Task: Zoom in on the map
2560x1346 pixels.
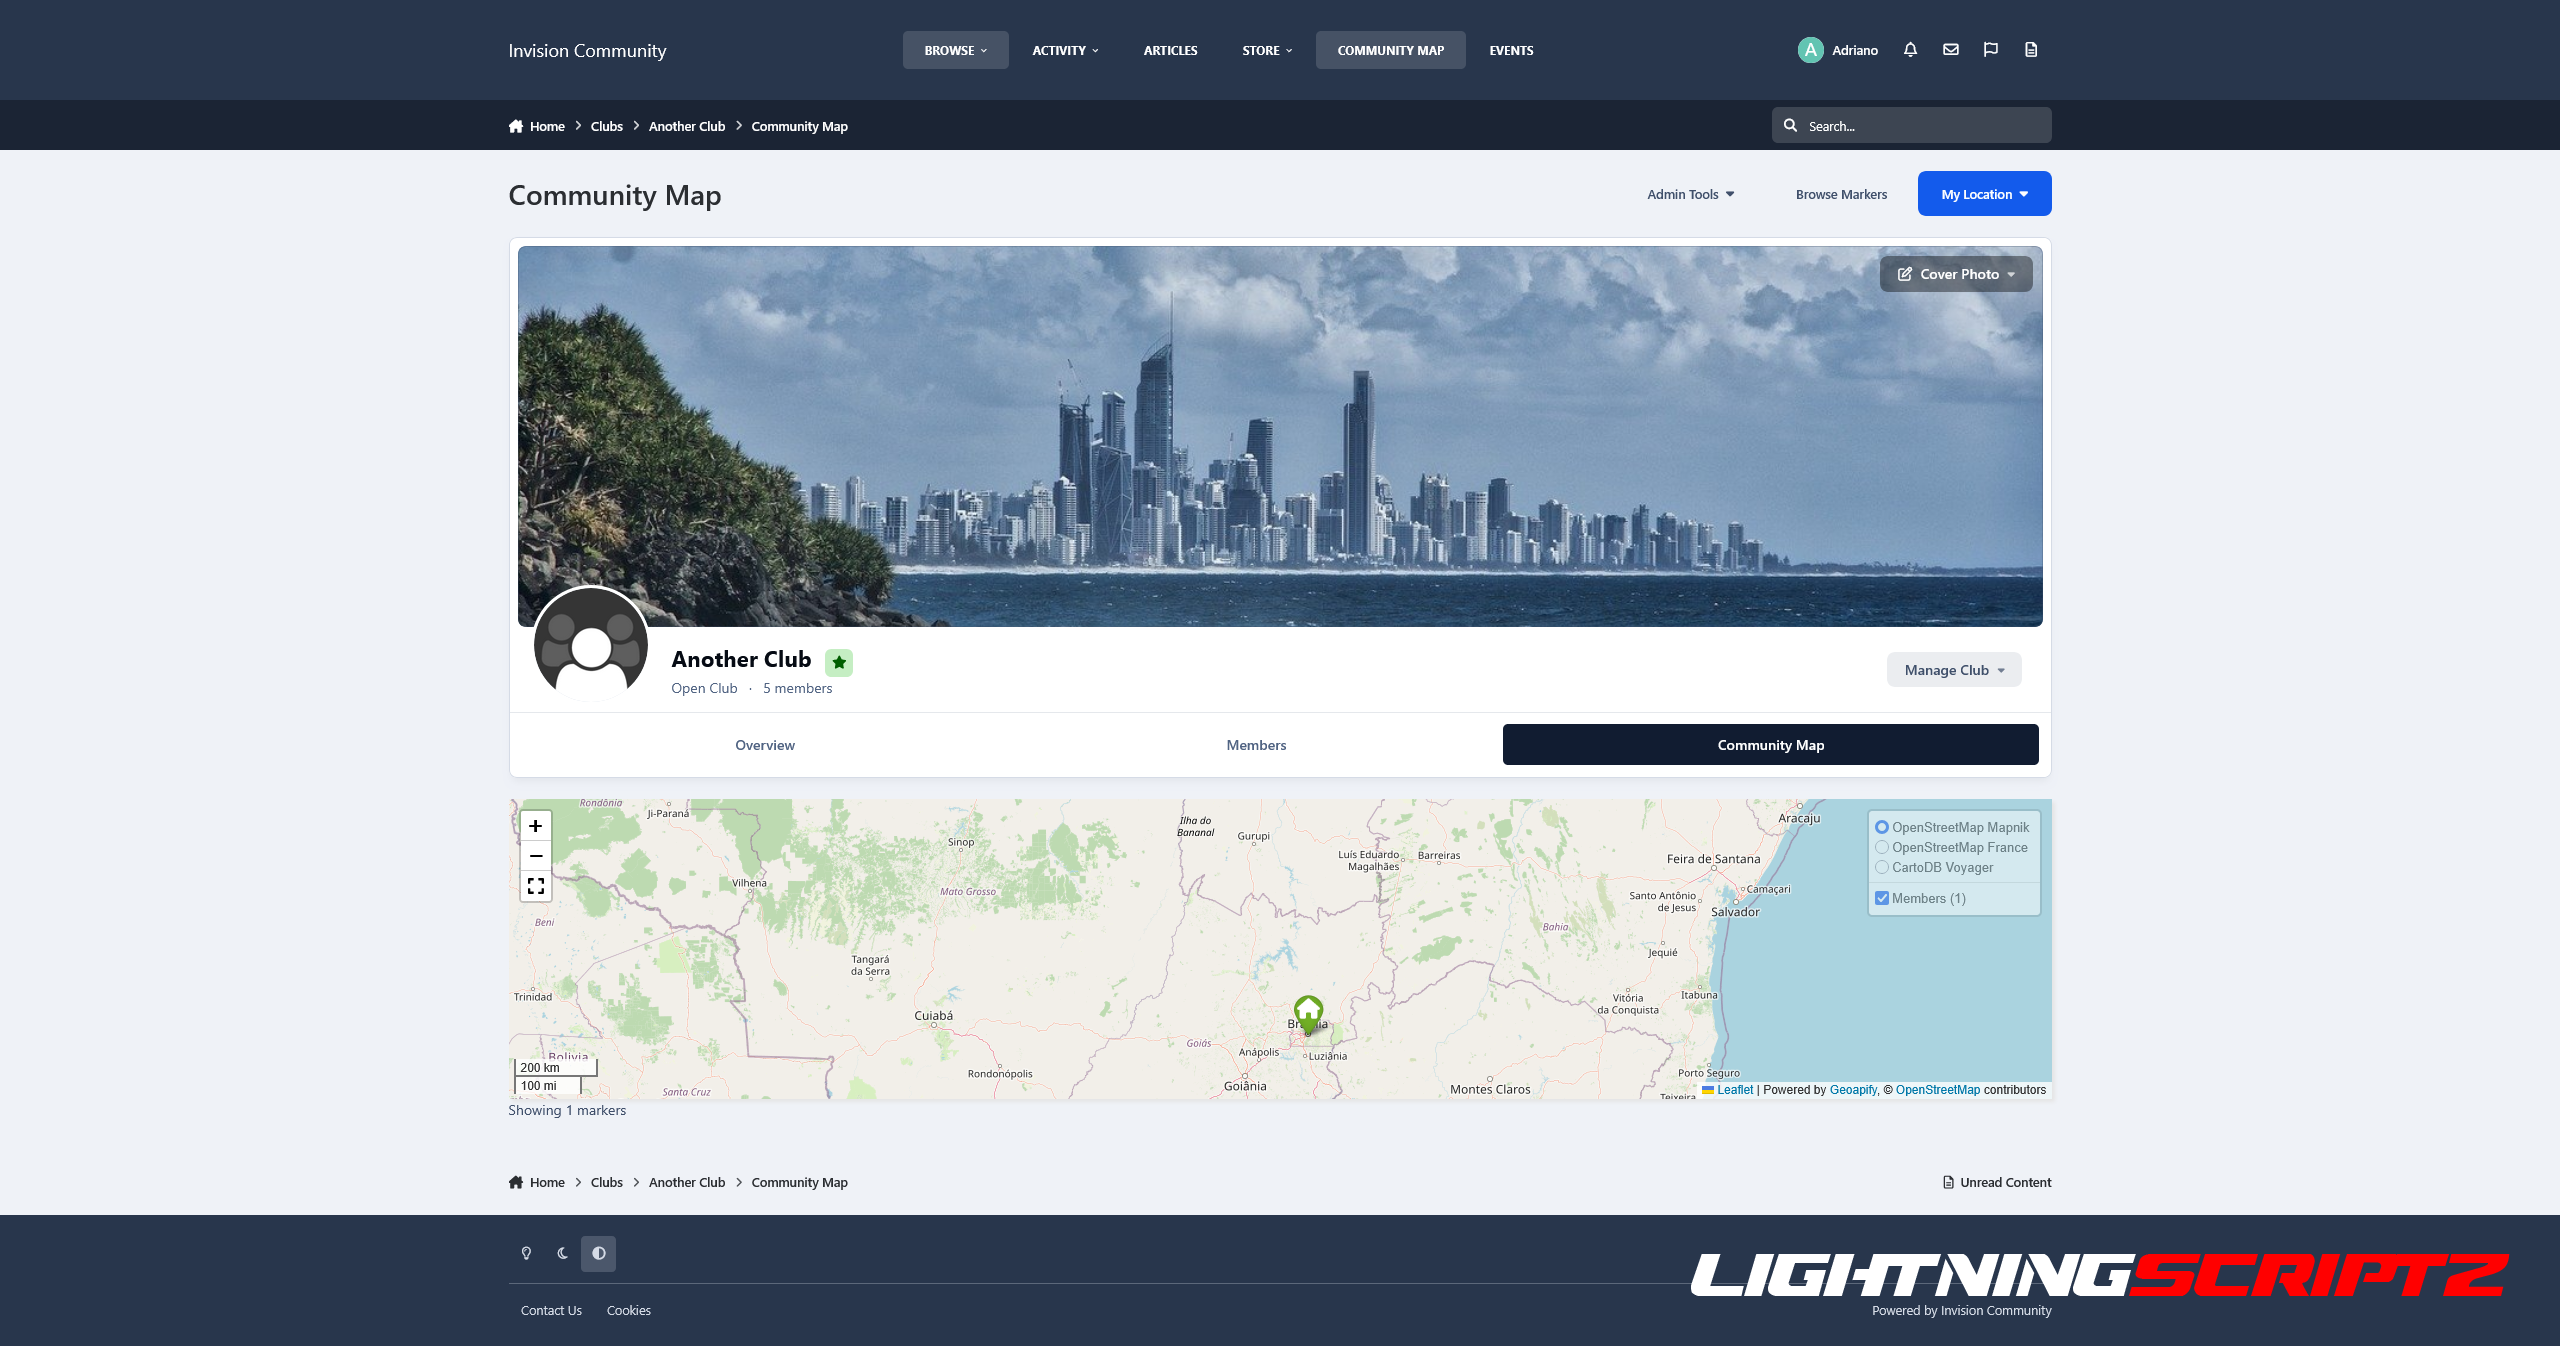Action: pos(536,826)
